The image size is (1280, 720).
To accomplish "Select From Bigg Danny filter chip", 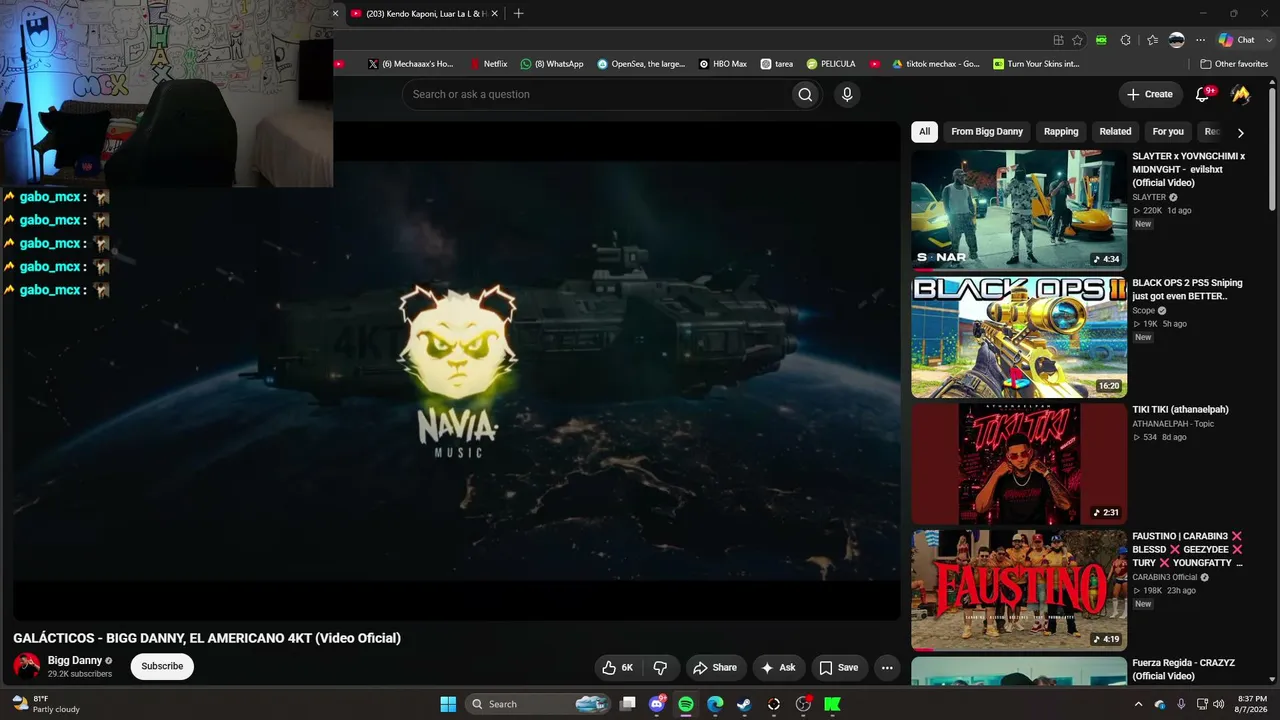I will (987, 131).
